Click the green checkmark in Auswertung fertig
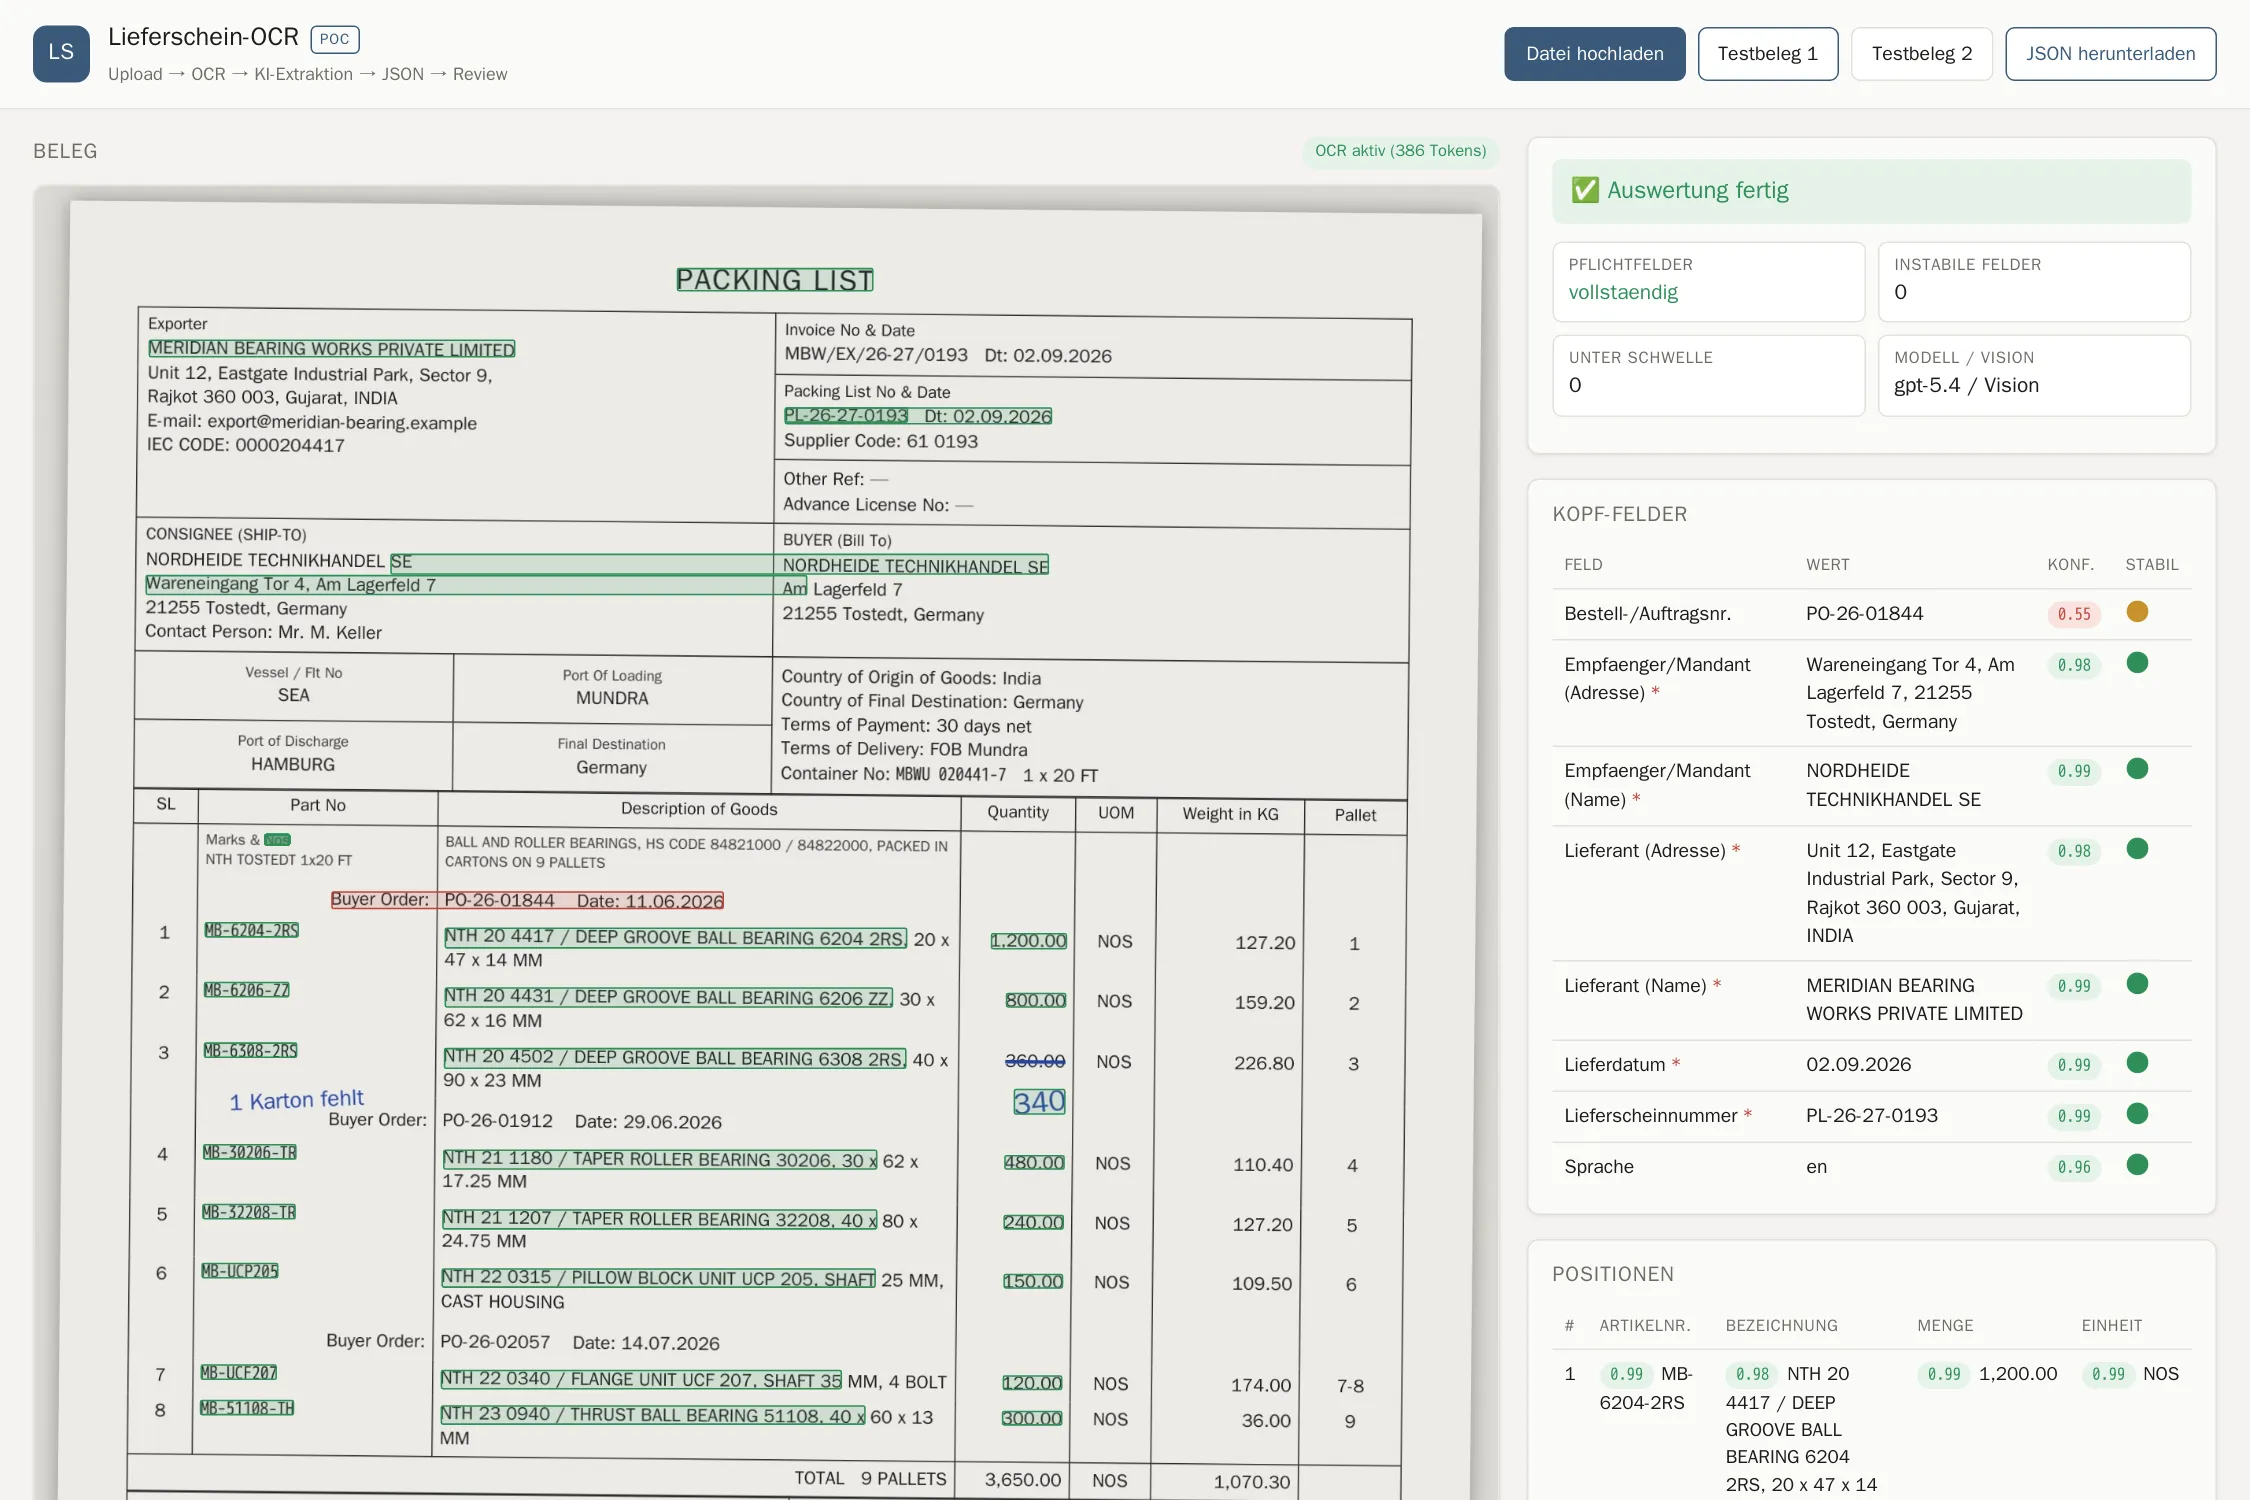 click(1585, 190)
